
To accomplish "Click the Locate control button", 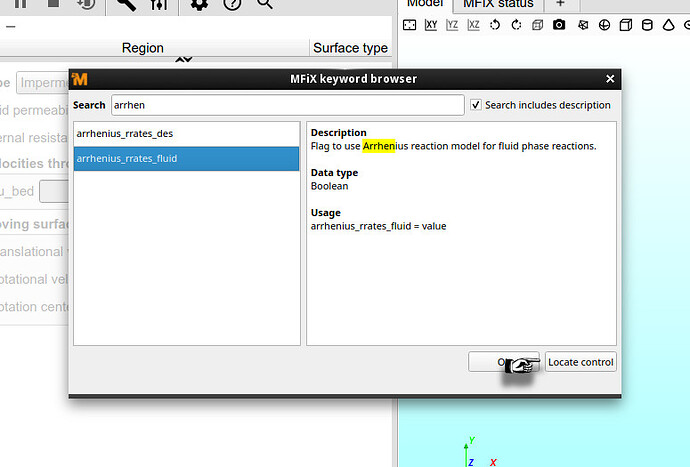I will (581, 362).
